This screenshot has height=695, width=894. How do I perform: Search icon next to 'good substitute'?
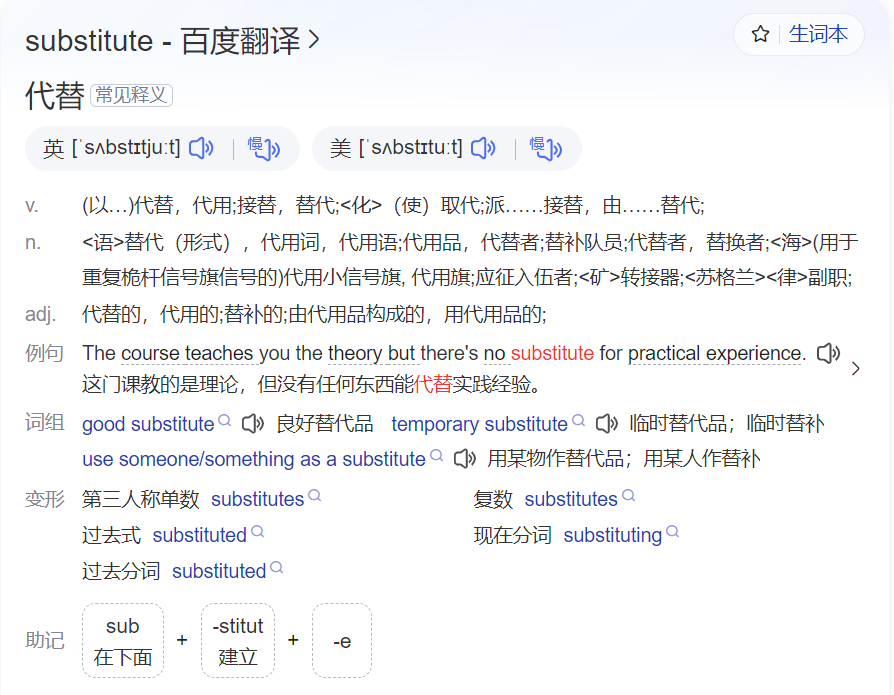pos(225,420)
